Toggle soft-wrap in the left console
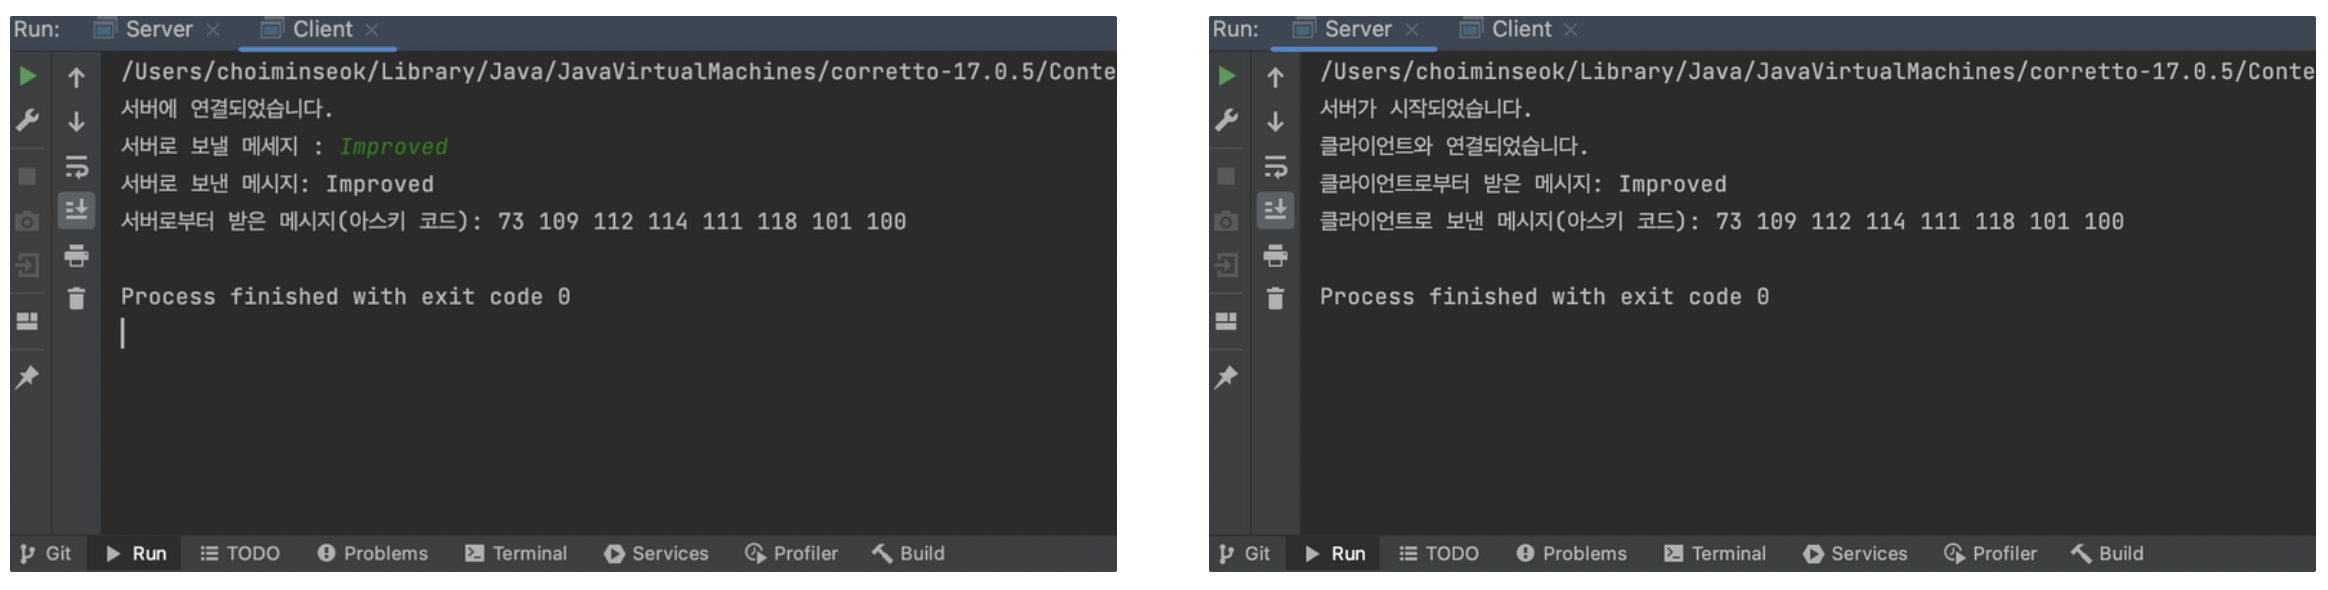The image size is (2328, 590). coord(76,166)
